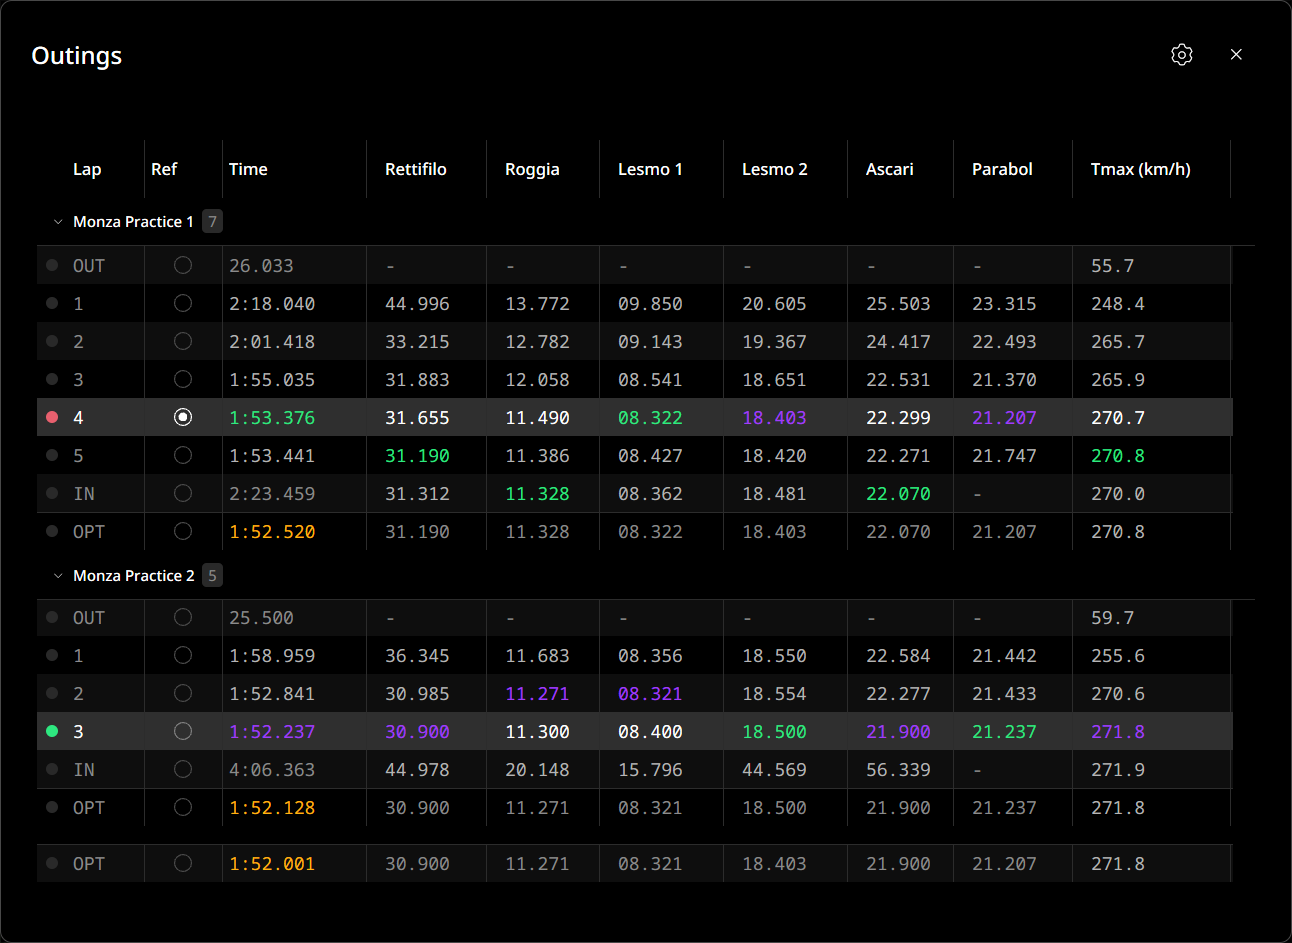Click the purple Rettifilo value 30.900 in lap 3

point(417,732)
